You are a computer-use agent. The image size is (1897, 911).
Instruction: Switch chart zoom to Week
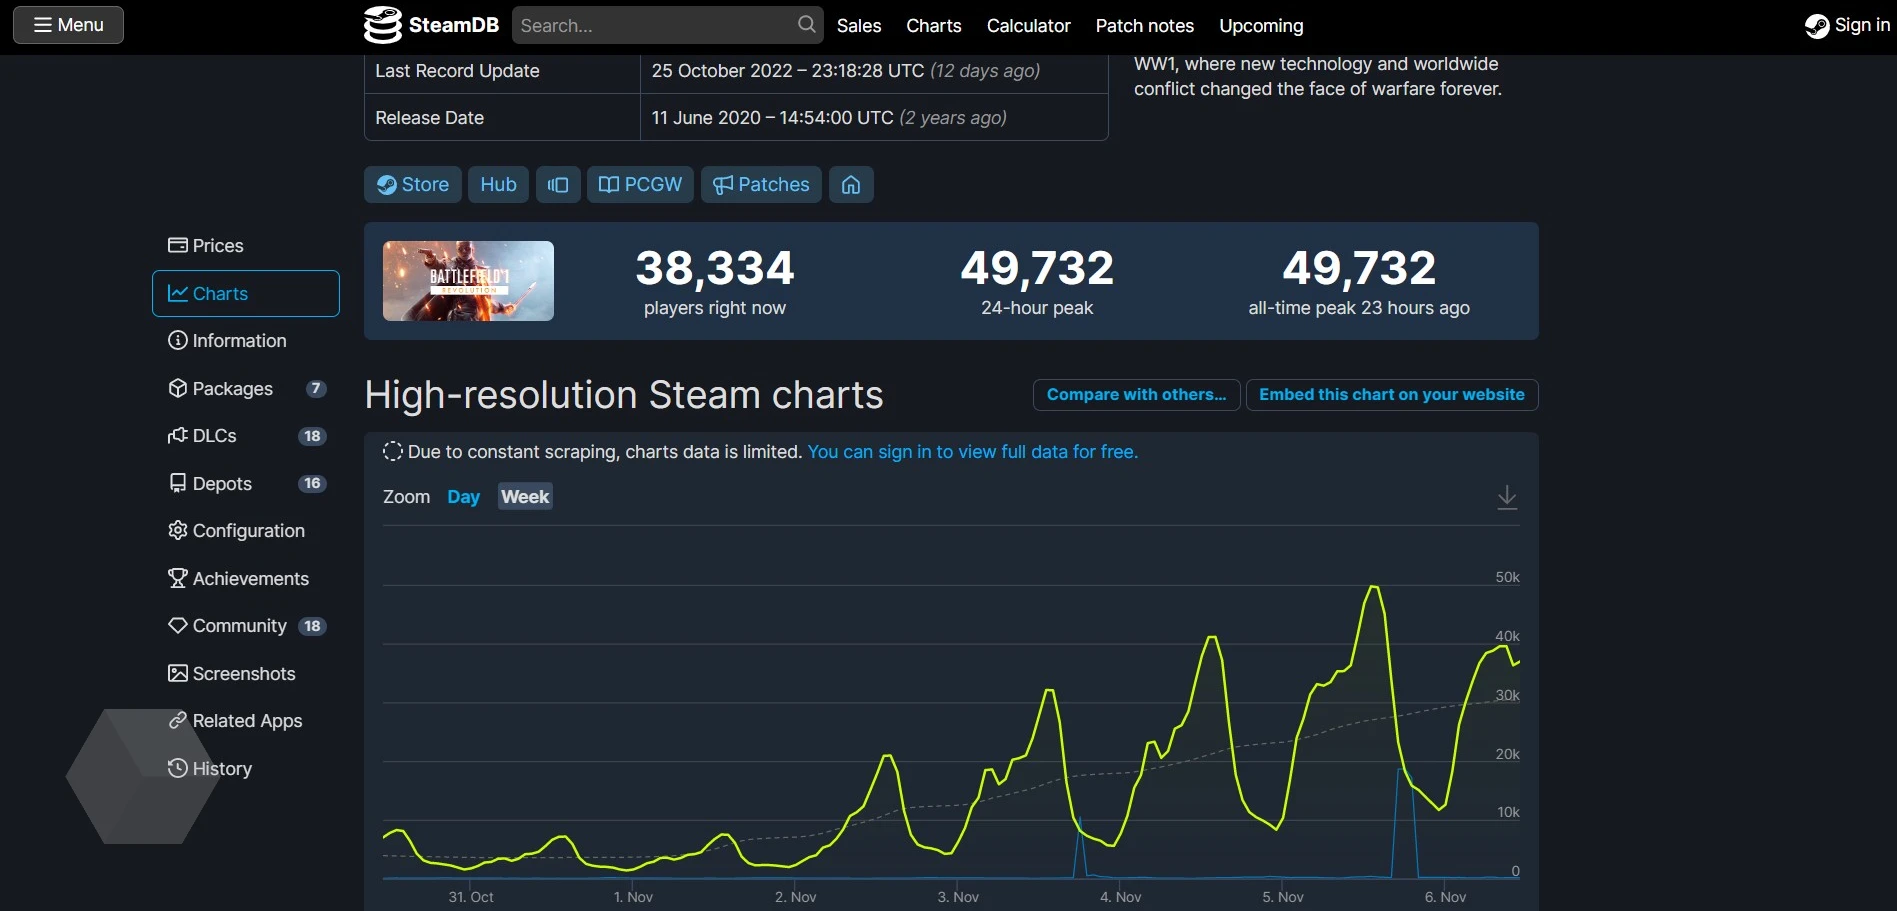click(x=525, y=497)
